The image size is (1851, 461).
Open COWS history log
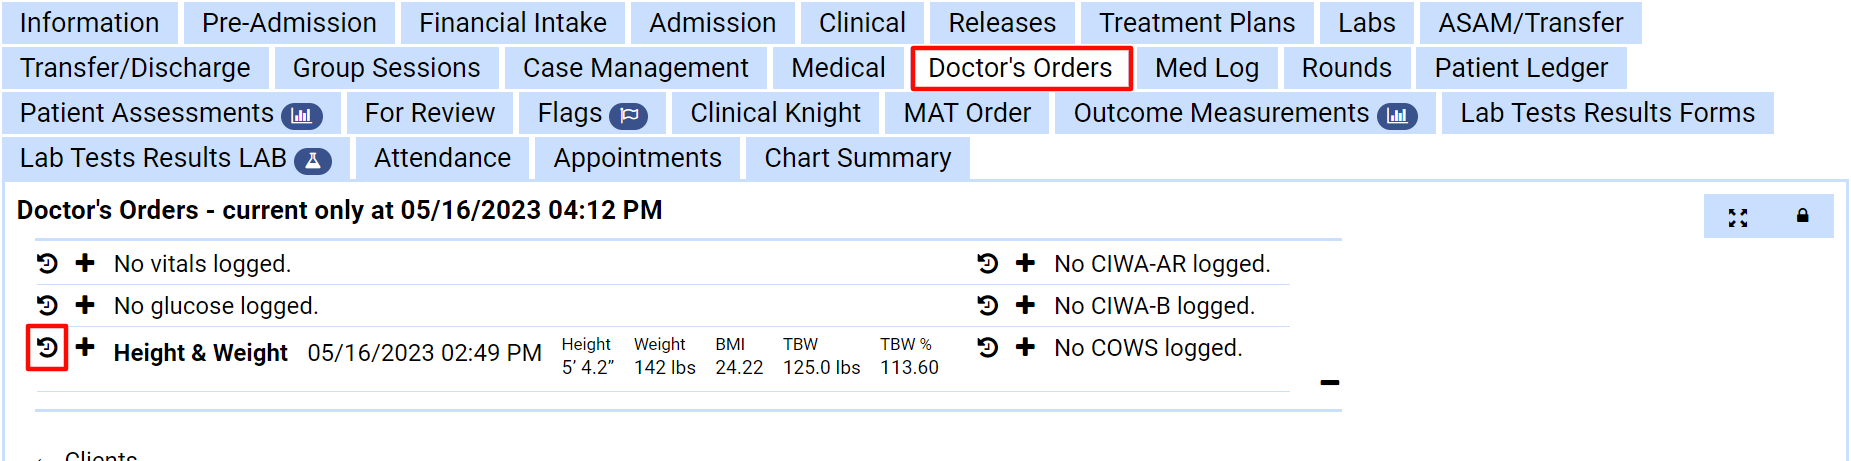[988, 348]
